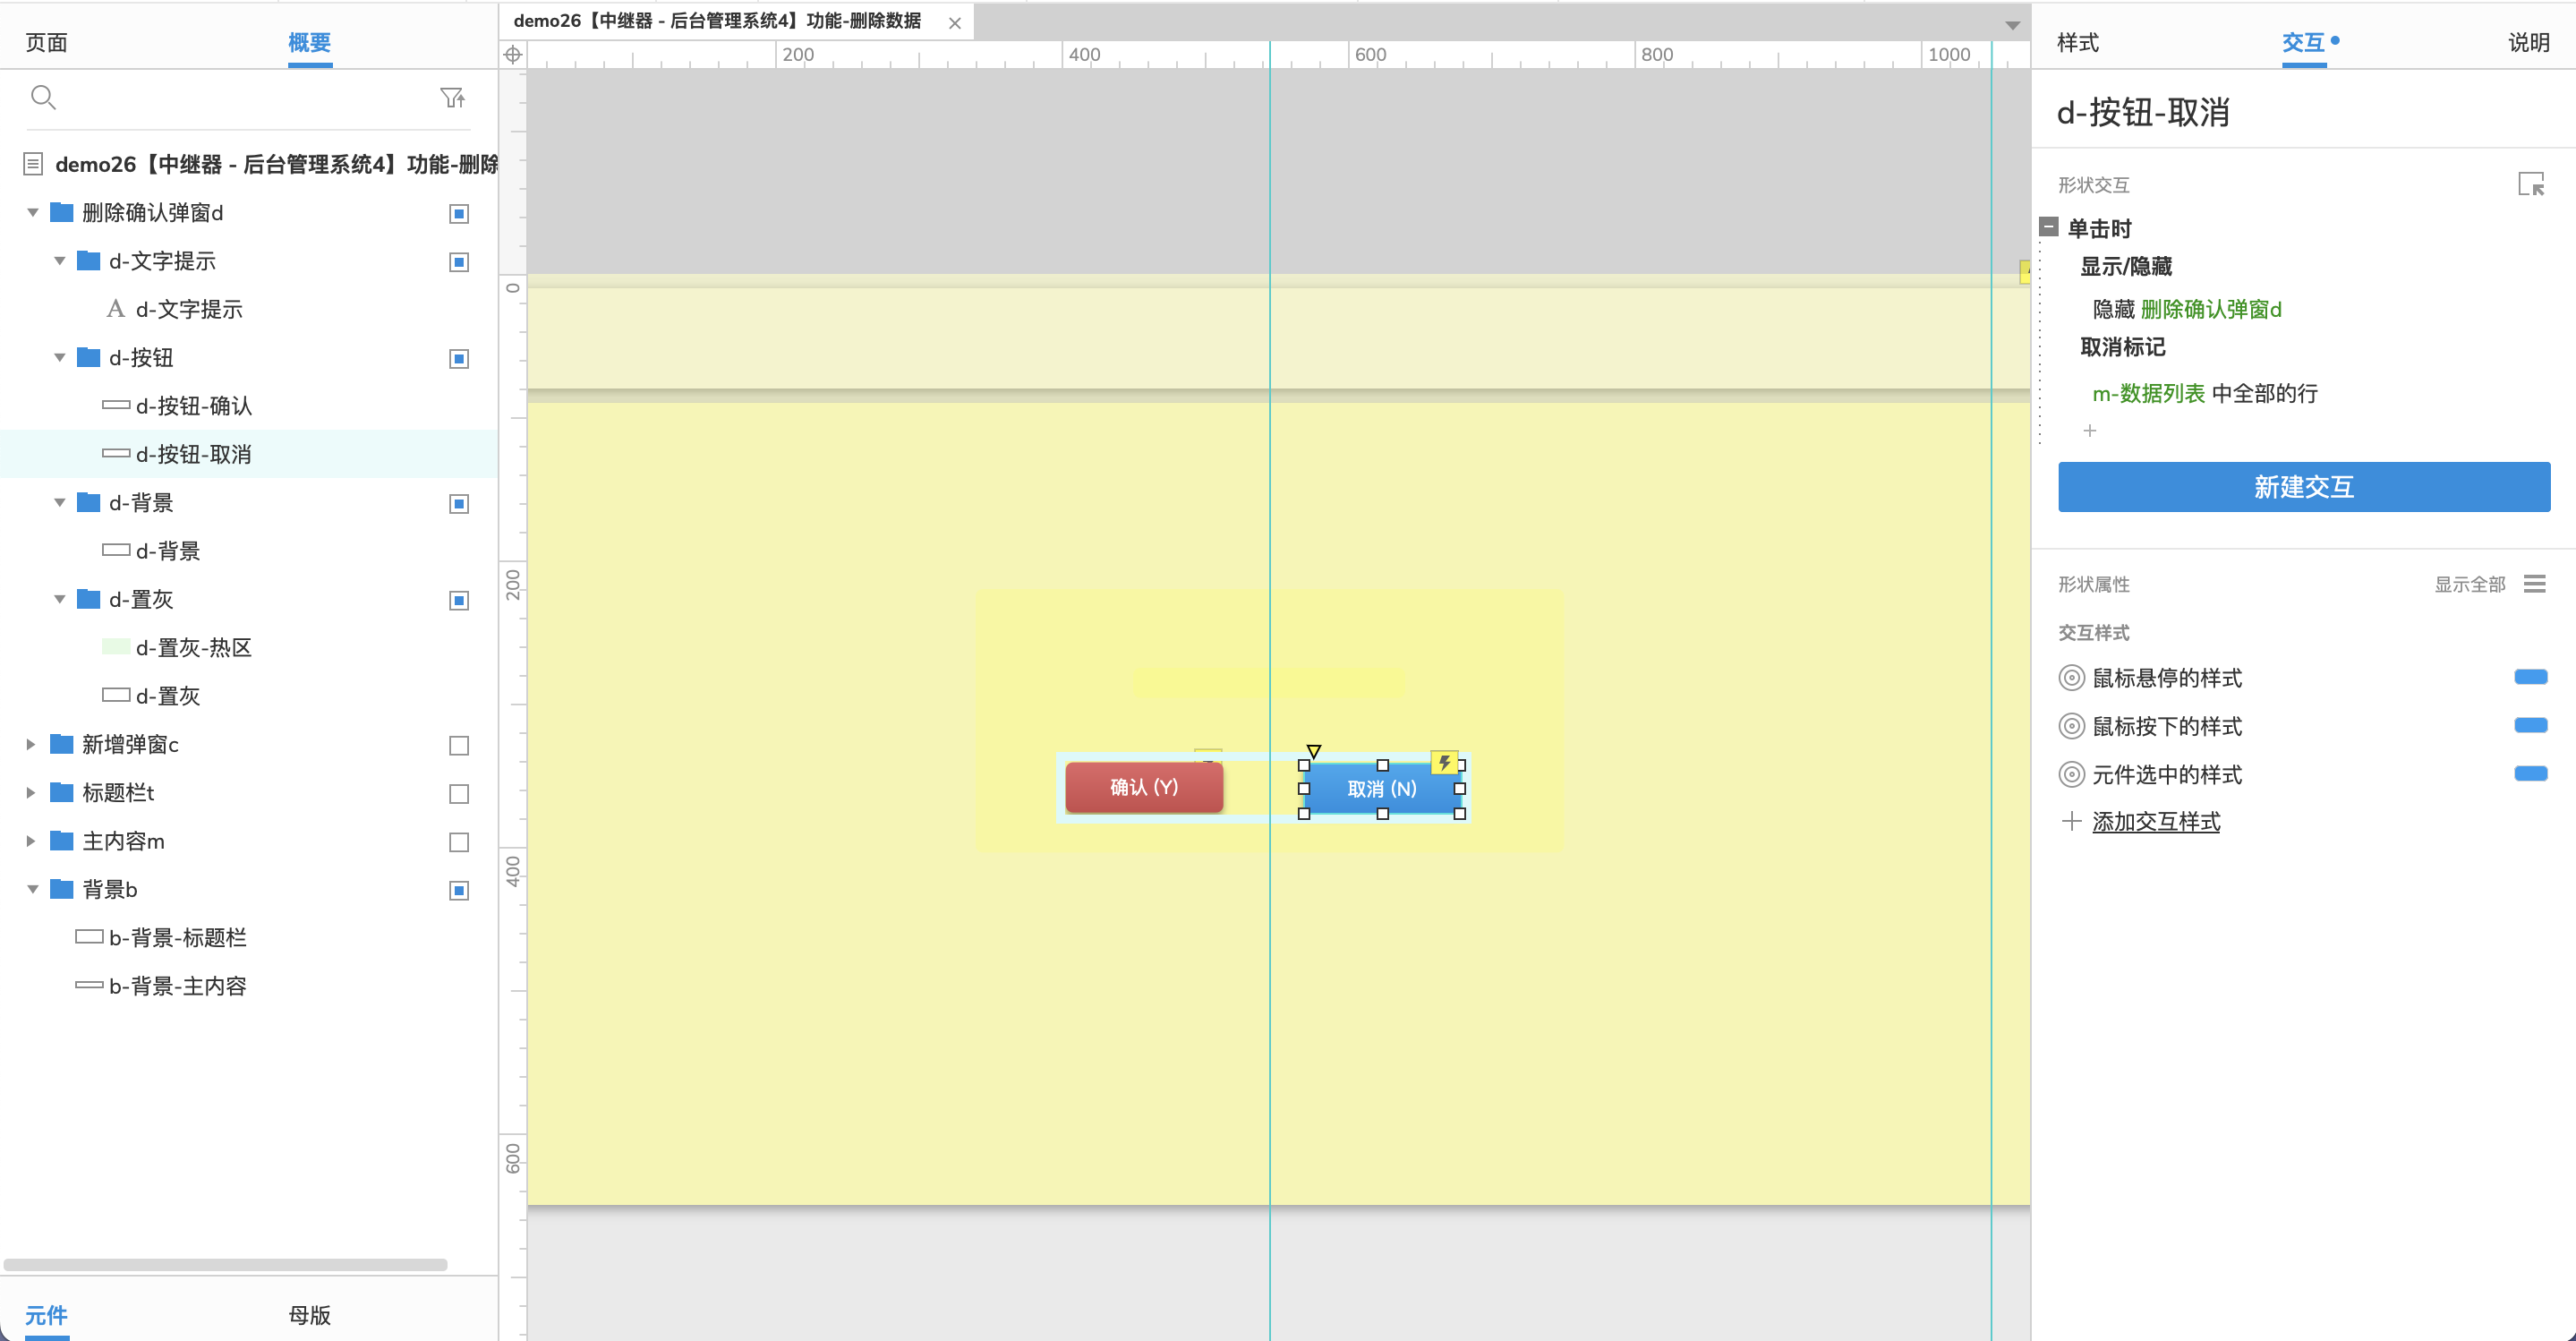
Task: Toggle visibility box for 新增弹窗c
Action: click(459, 745)
